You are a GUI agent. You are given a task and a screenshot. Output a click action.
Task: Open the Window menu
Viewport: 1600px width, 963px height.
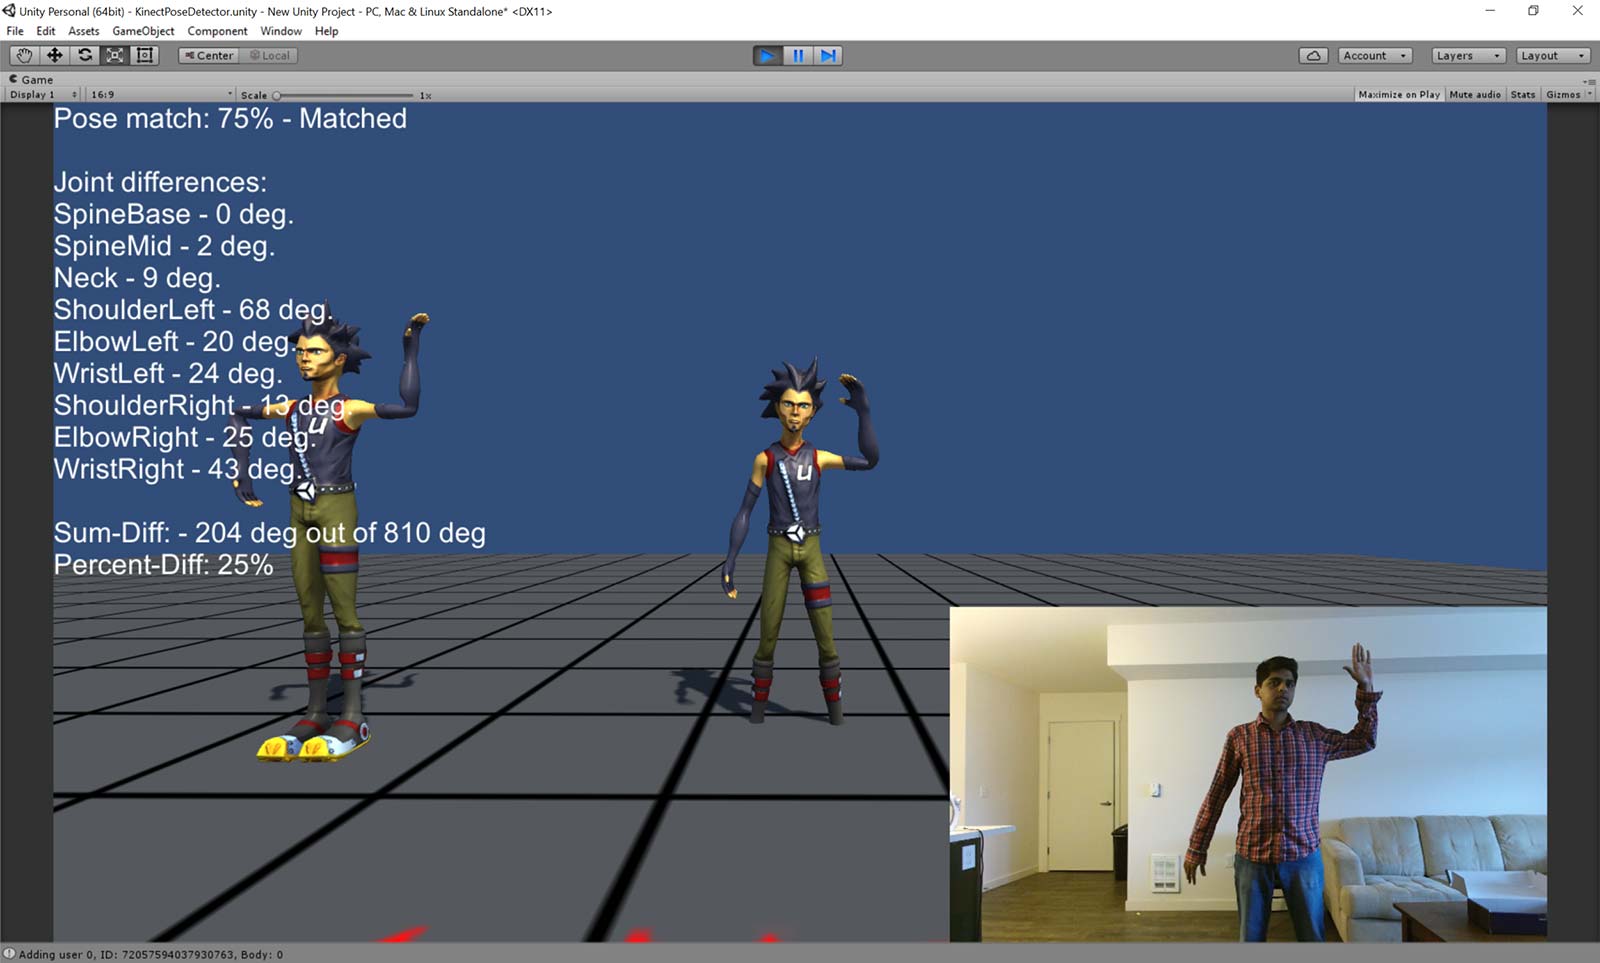coord(281,31)
